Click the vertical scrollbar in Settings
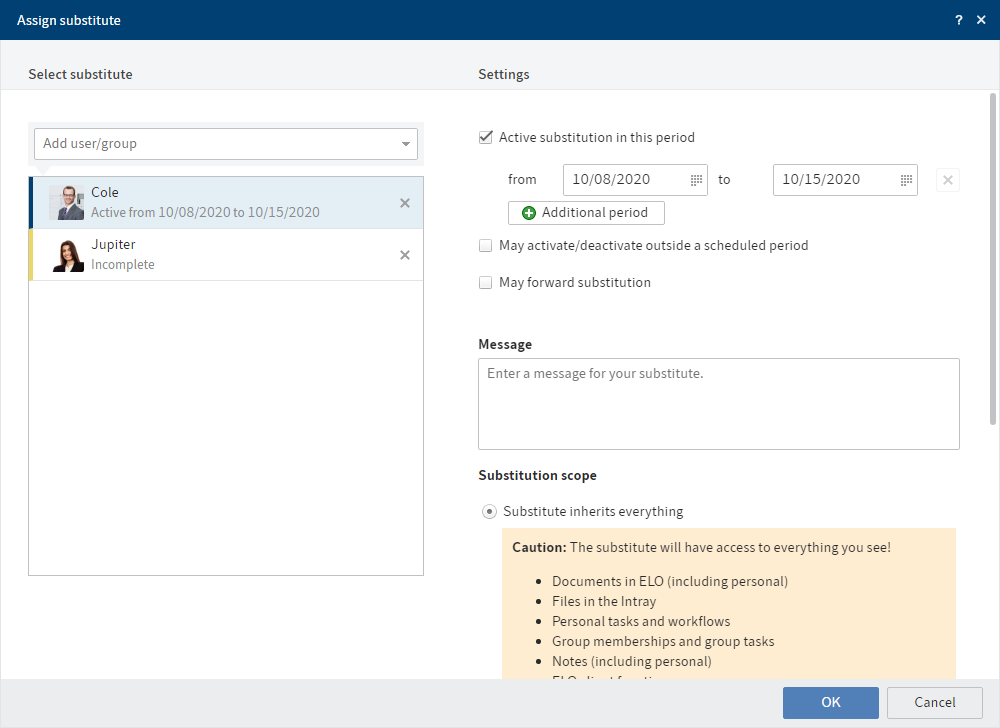 coord(993,259)
